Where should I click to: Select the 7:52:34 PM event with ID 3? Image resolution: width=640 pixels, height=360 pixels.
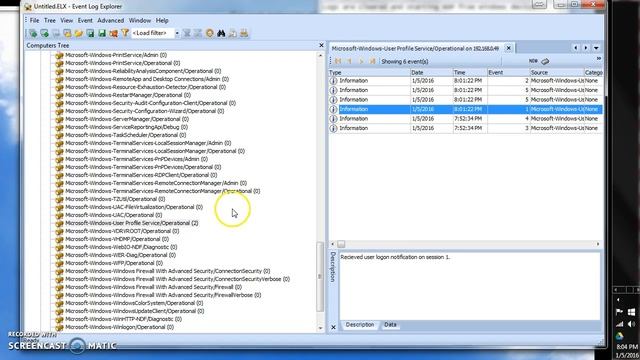pos(466,128)
